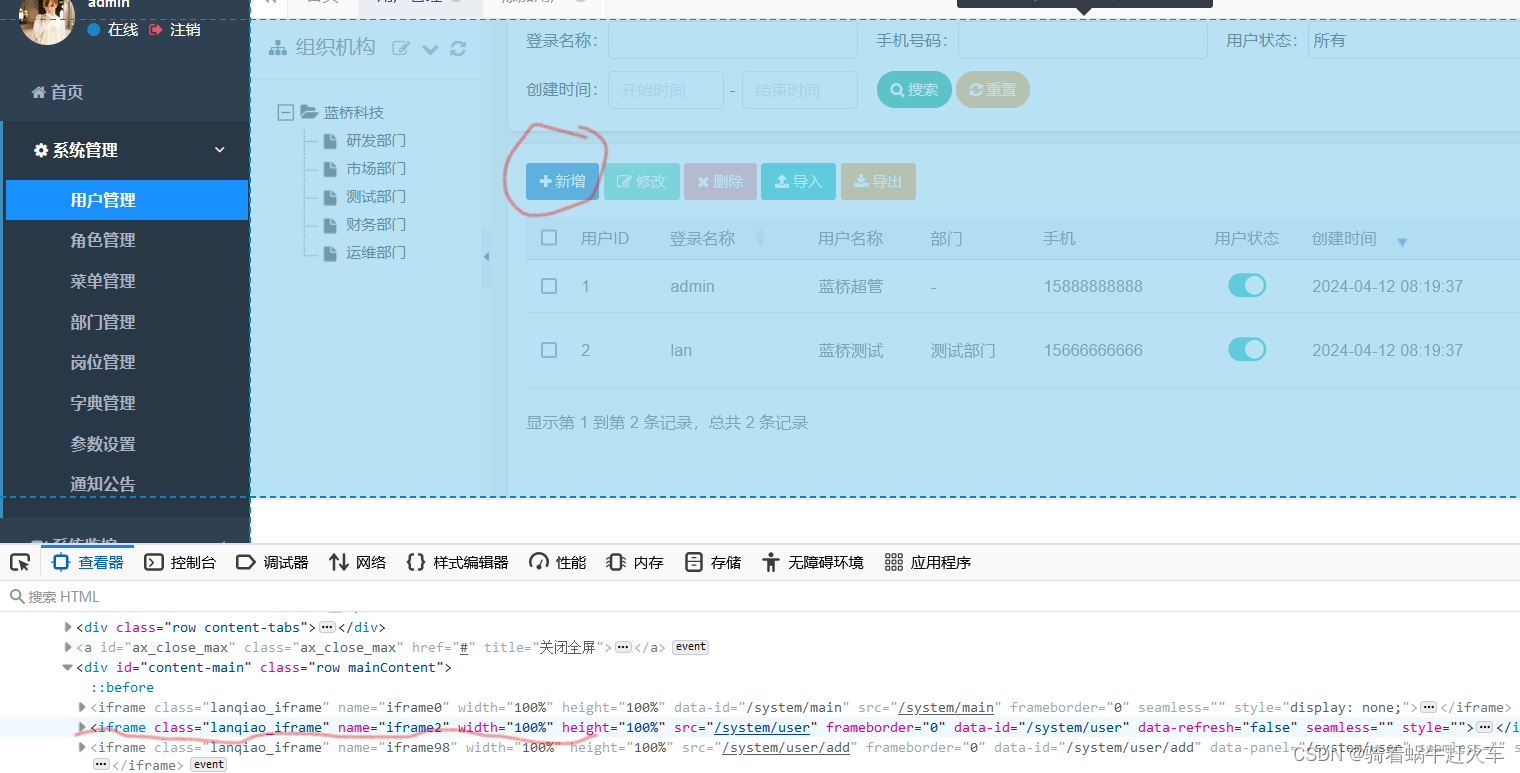1520x773 pixels.
Task: Open the 无障碍环境 accessibility icon
Action: 771,562
